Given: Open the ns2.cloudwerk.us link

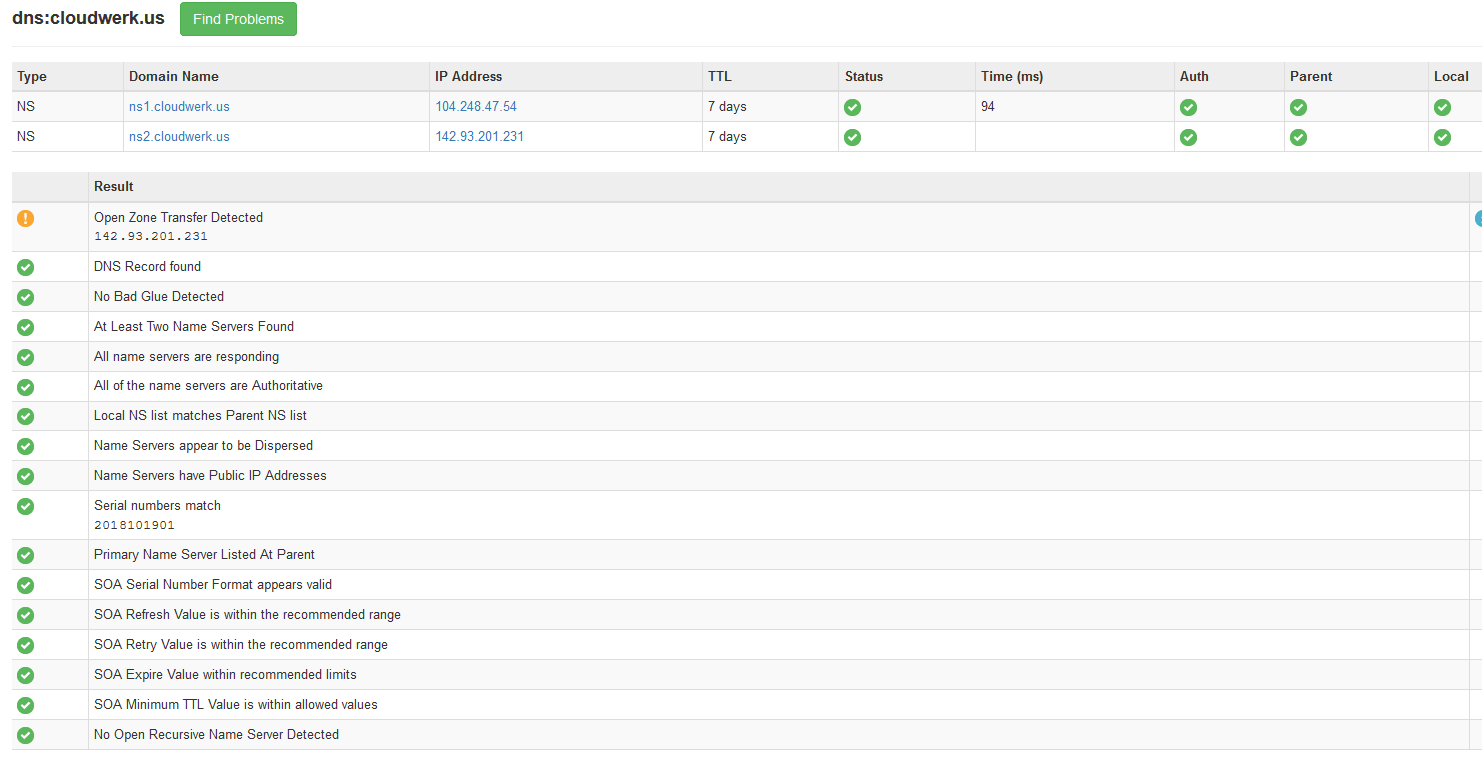Looking at the screenshot, I should 179,136.
